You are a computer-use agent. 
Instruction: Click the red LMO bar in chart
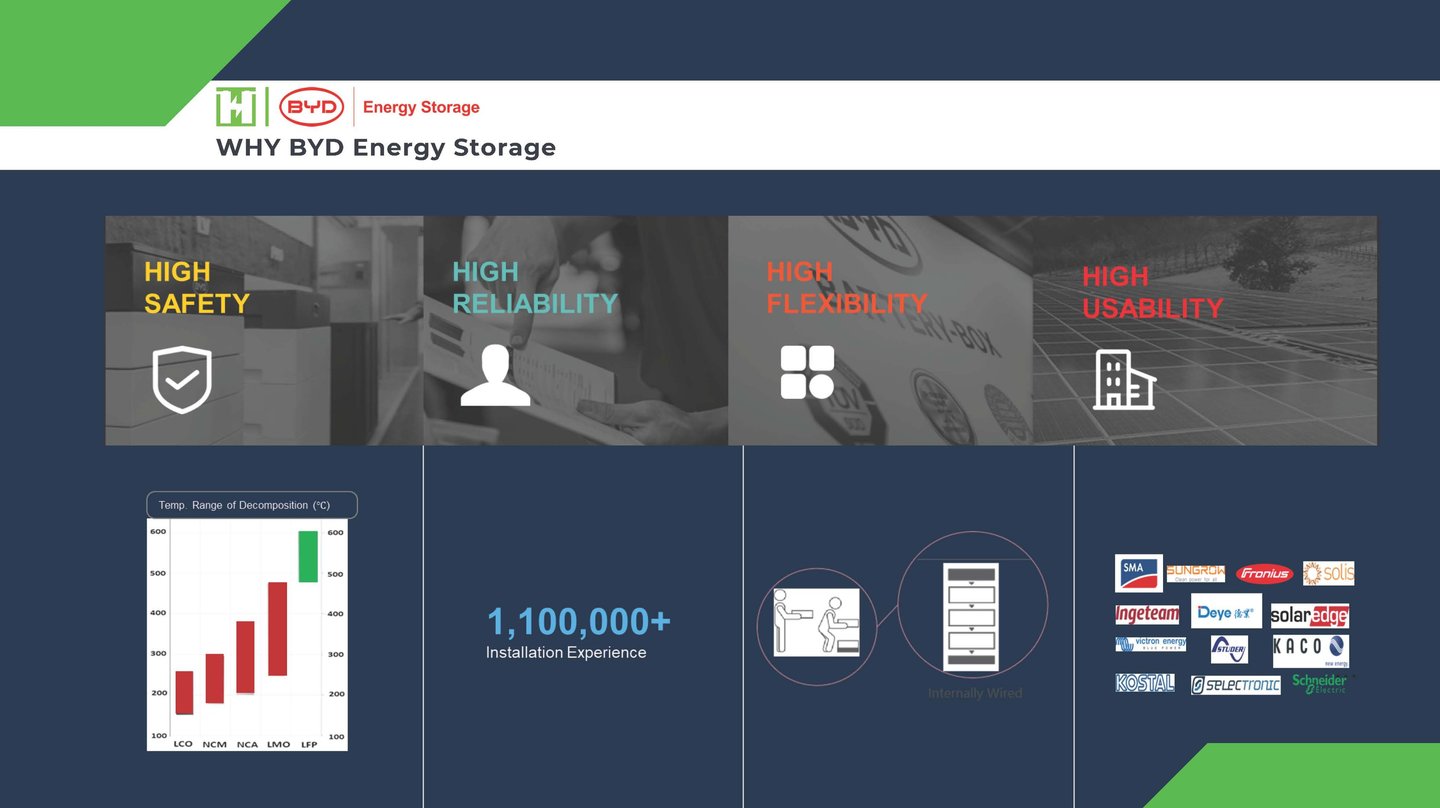coord(277,629)
